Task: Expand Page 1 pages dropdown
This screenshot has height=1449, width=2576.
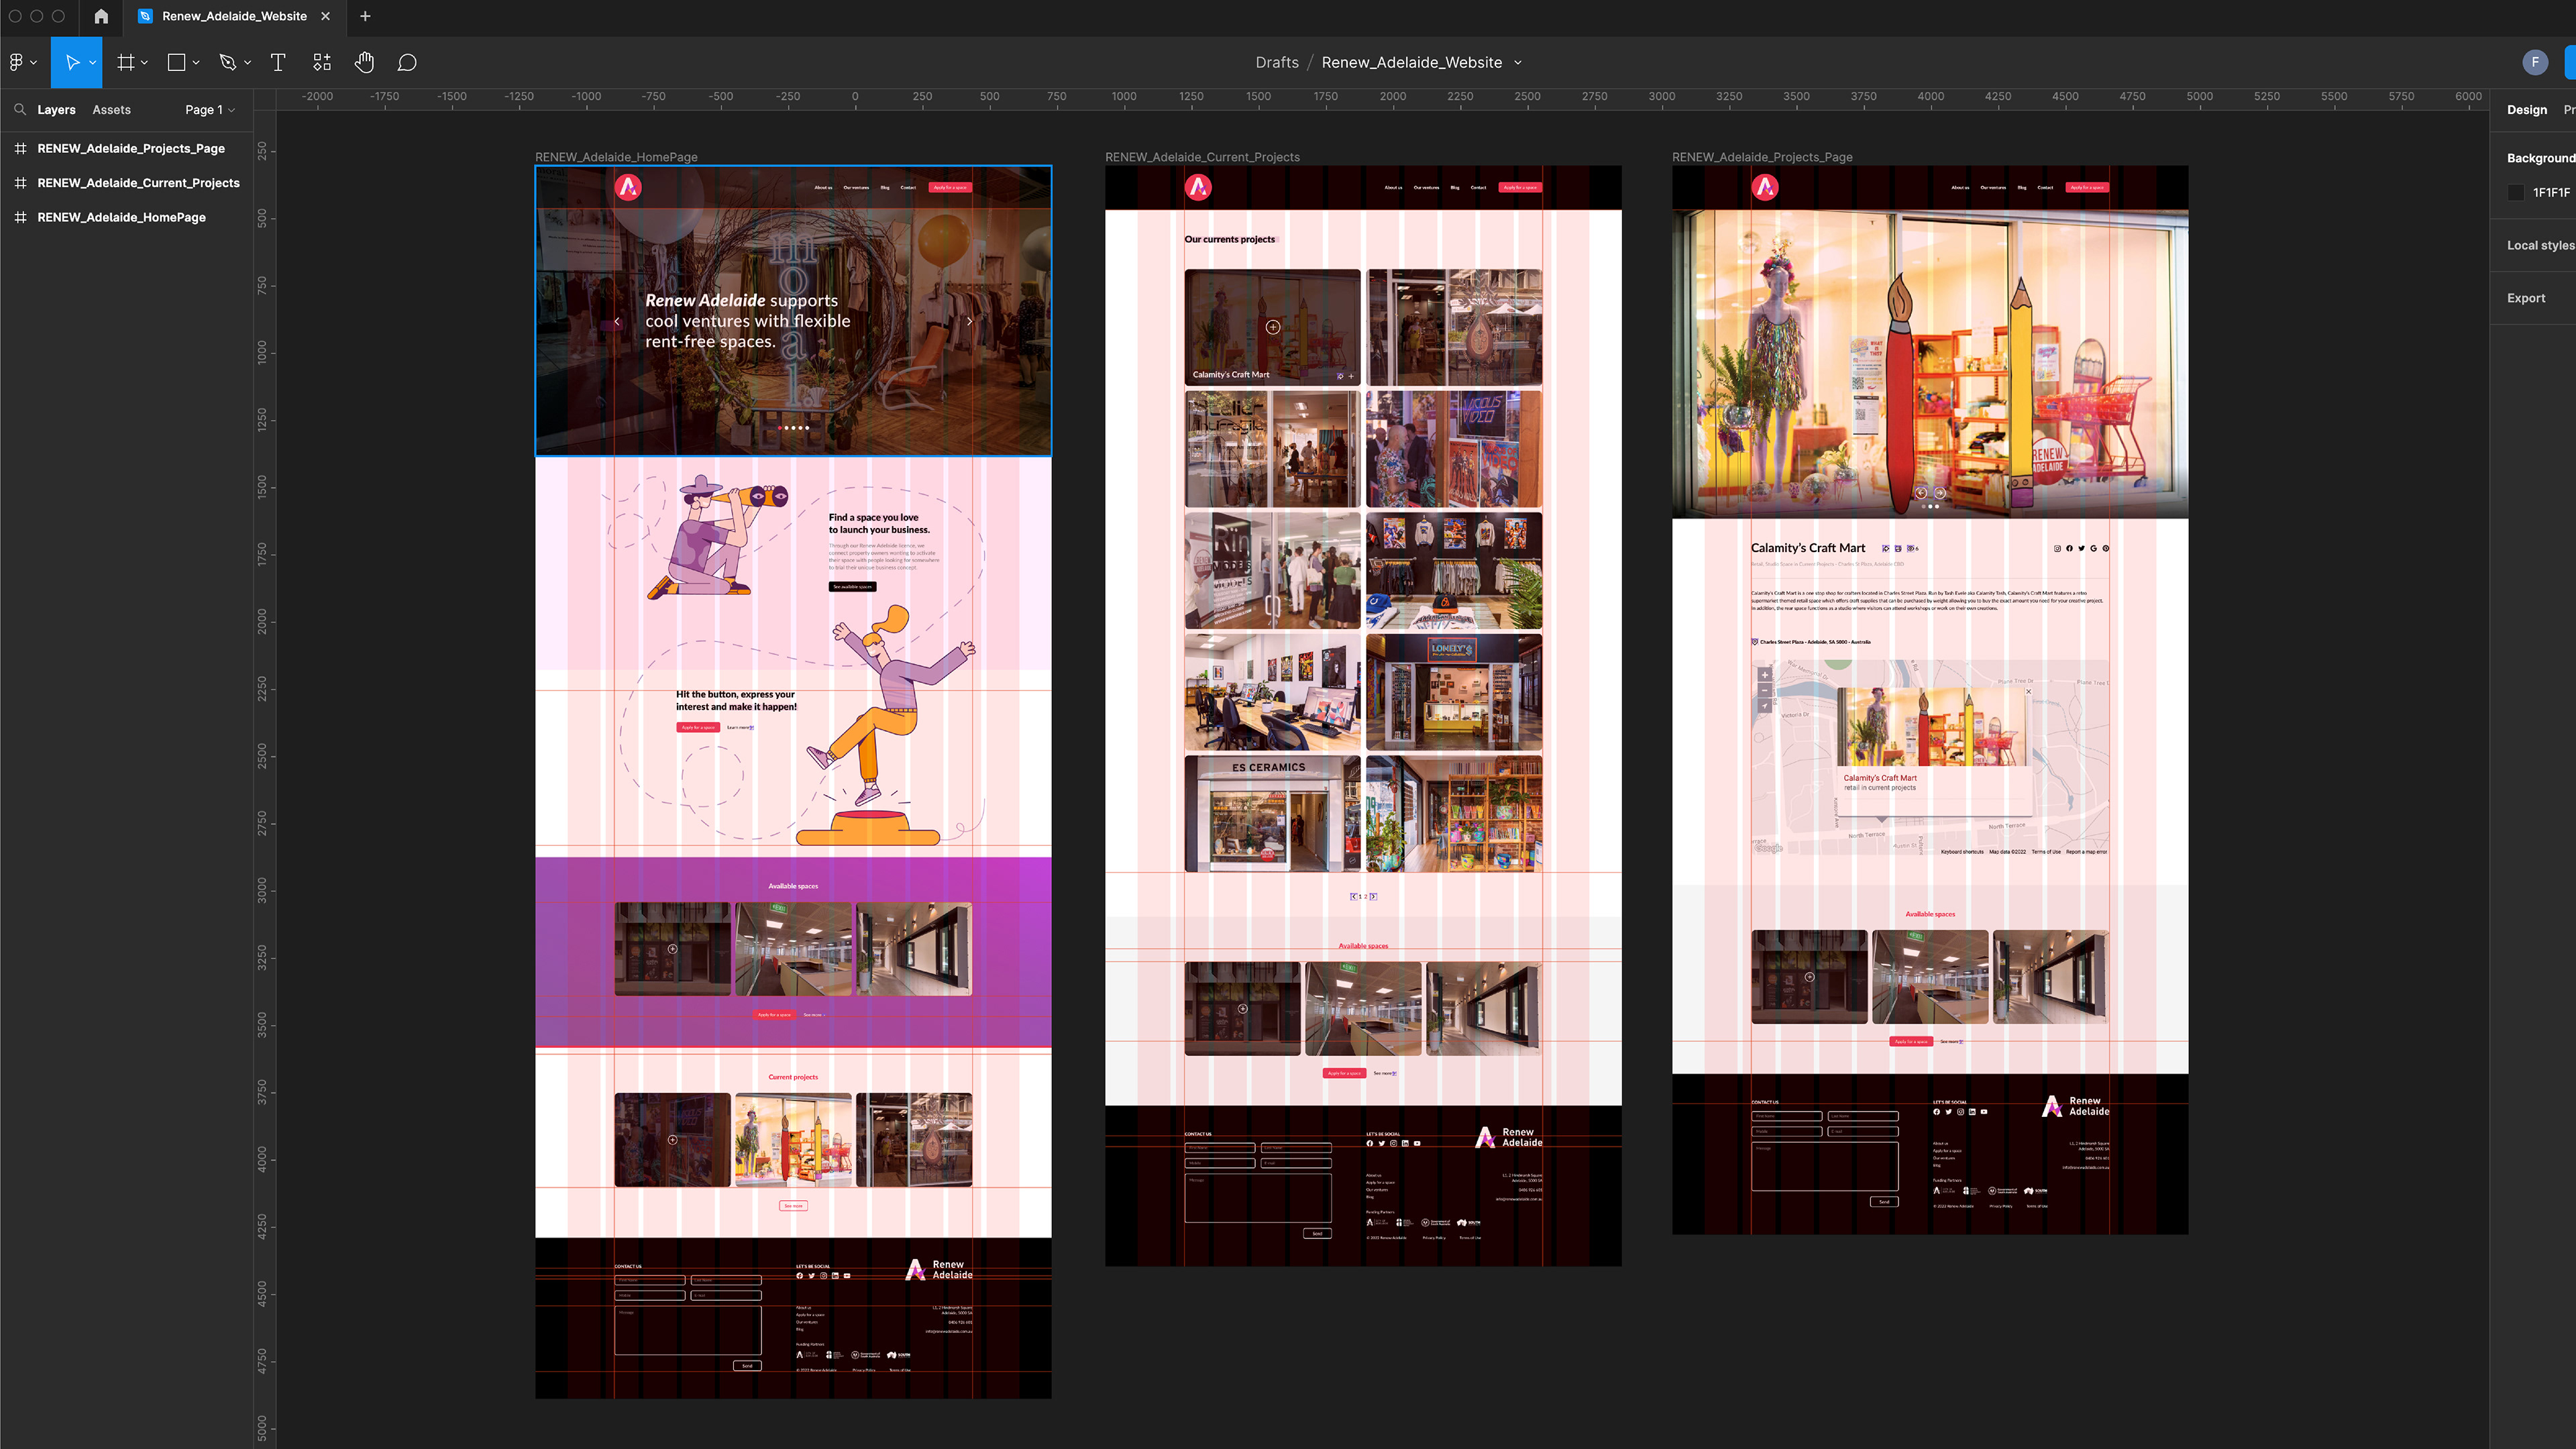Action: click(x=210, y=109)
